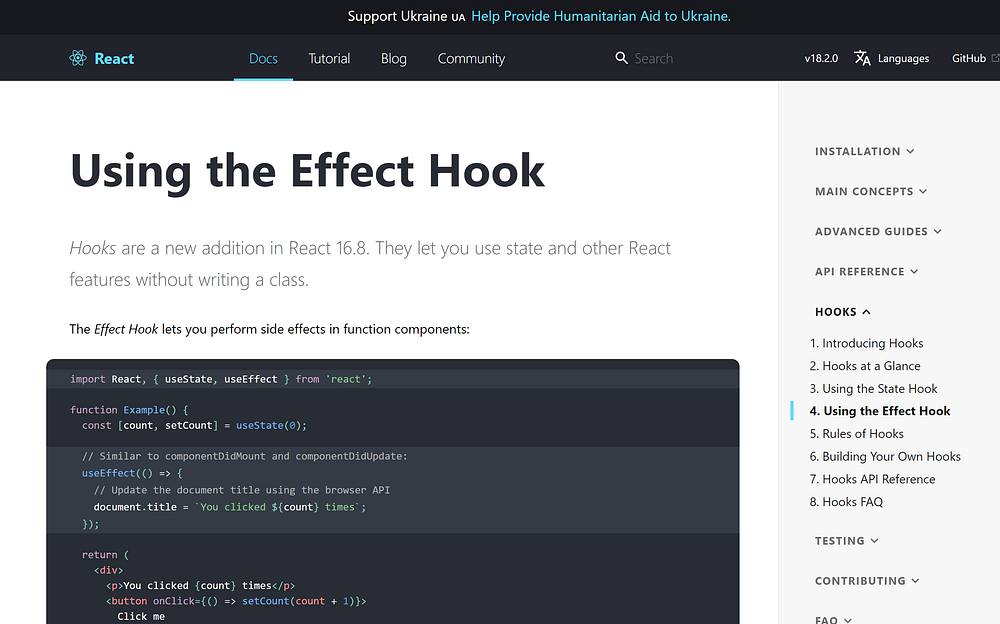Viewport: 1000px width, 624px height.
Task: Open 6. Building Your Own Hooks
Action: click(x=885, y=457)
